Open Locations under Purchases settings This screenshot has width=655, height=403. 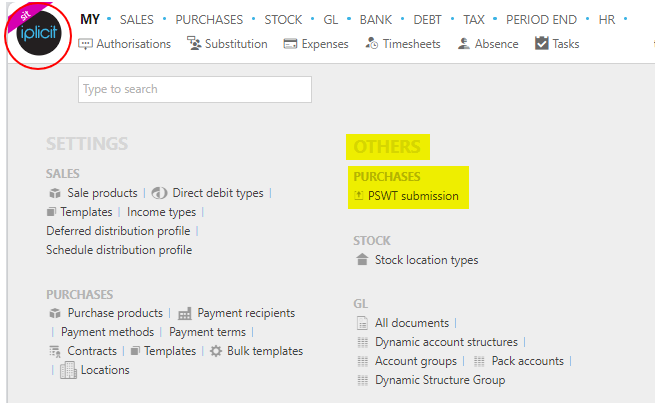pyautogui.click(x=105, y=370)
